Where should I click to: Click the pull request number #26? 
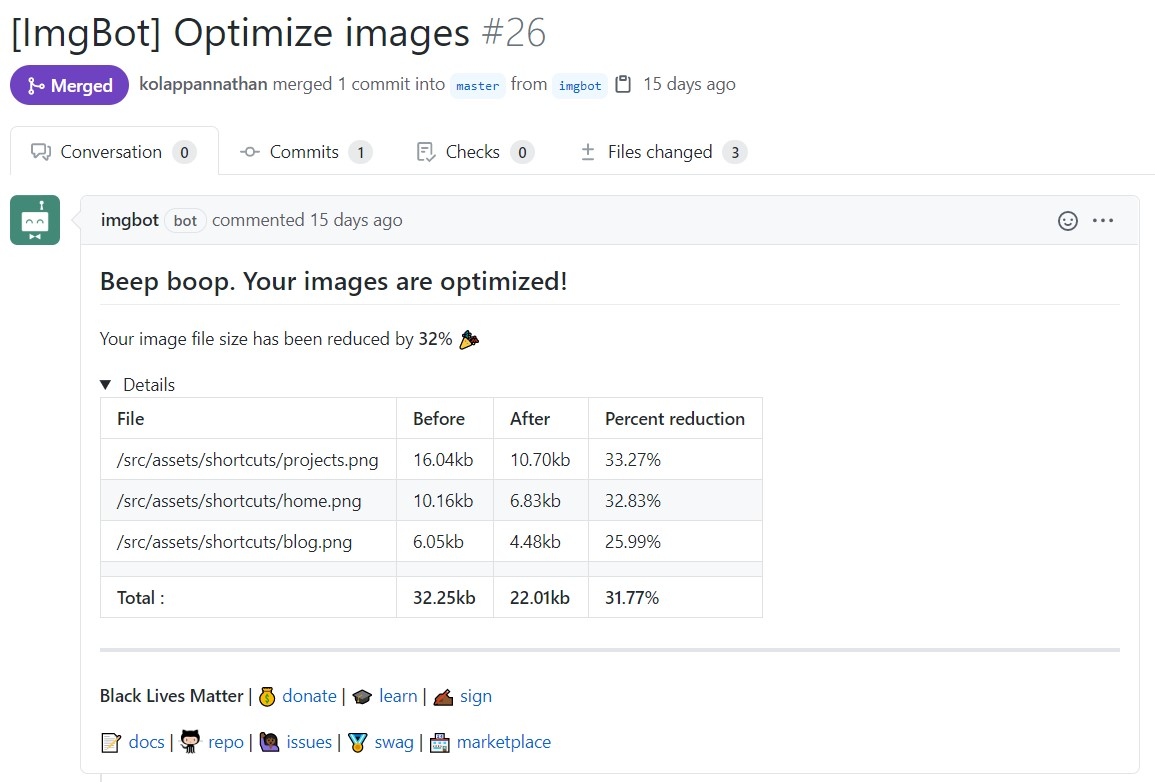tap(513, 33)
